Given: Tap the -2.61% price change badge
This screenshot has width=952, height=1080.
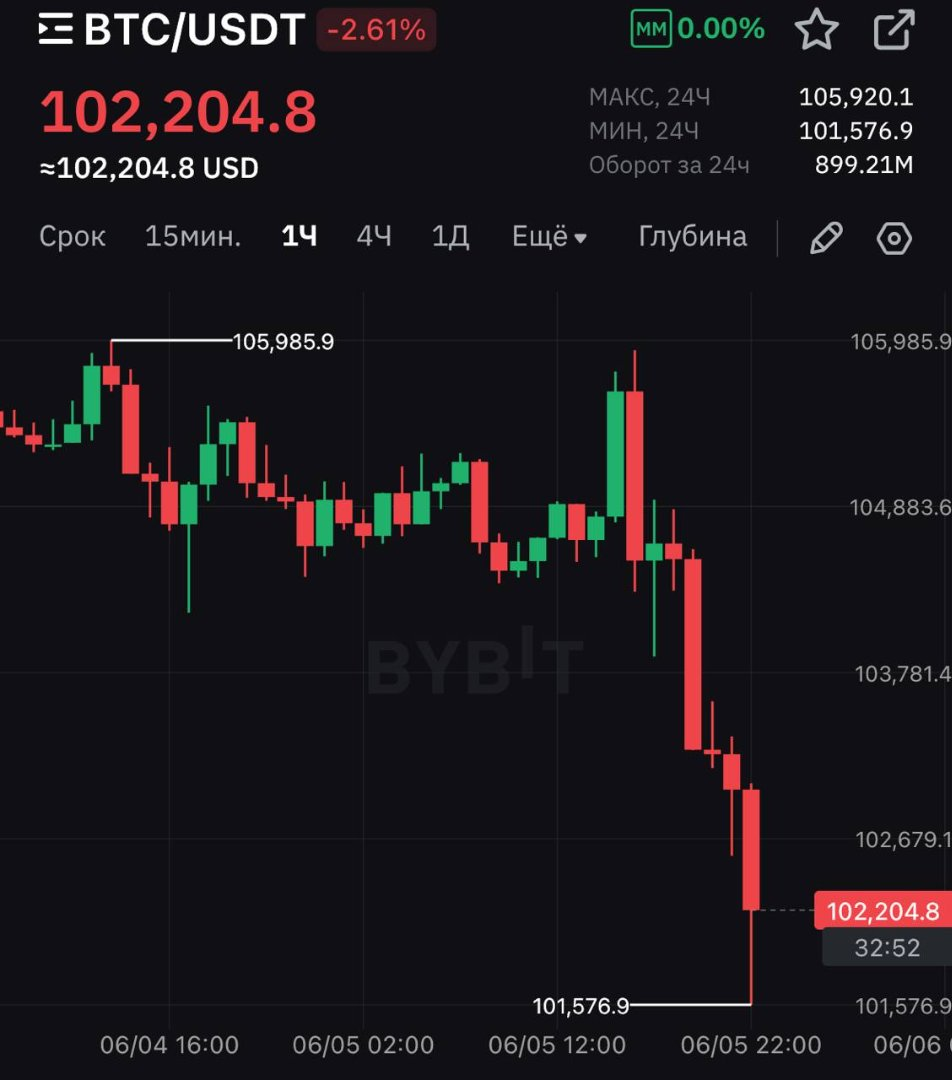Looking at the screenshot, I should [x=376, y=31].
